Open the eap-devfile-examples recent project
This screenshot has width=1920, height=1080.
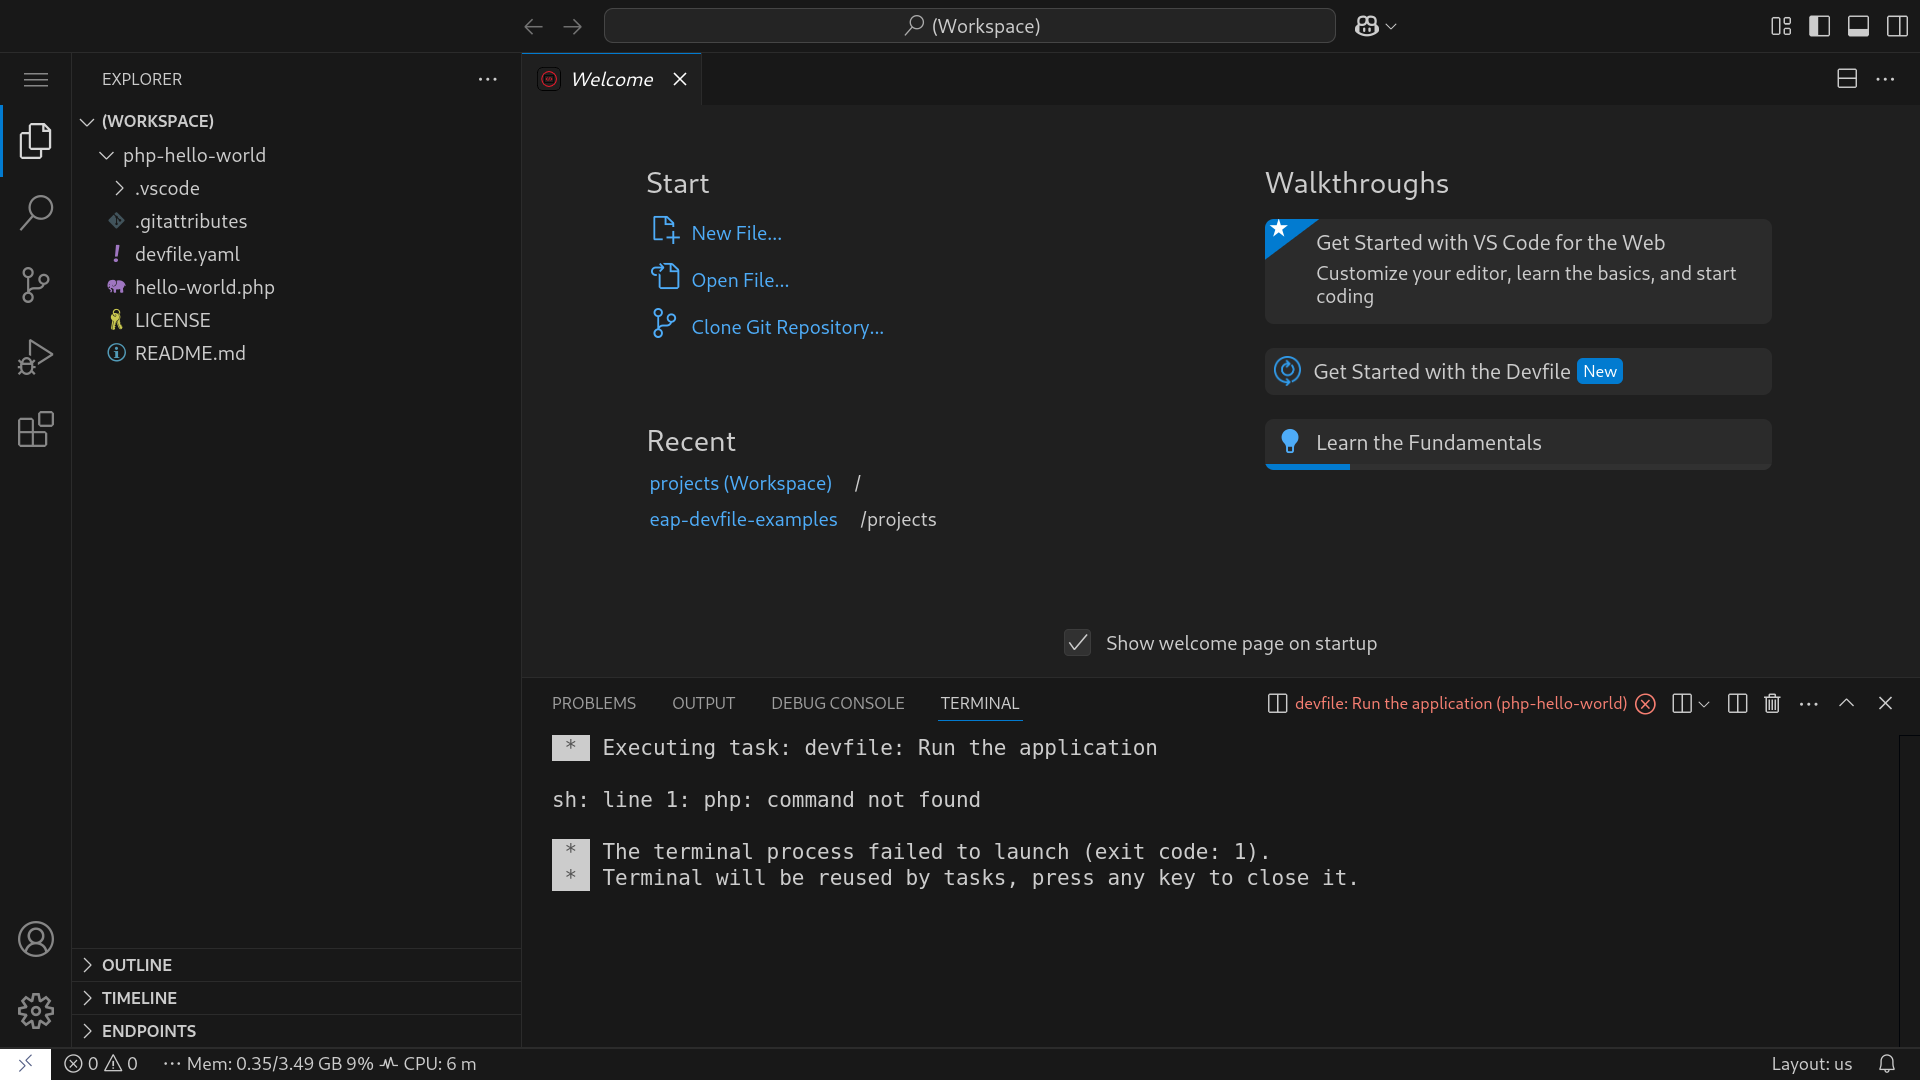coord(743,519)
